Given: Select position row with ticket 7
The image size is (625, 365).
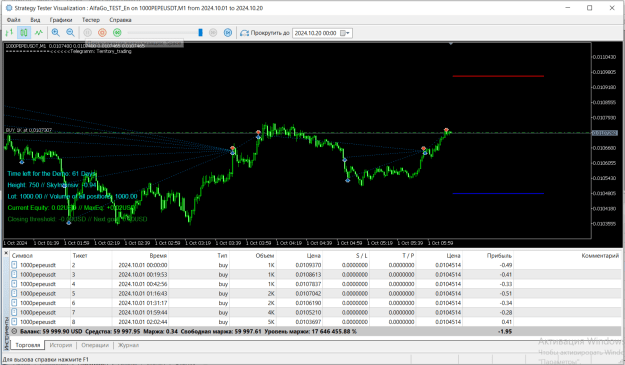Looking at the screenshot, I should [x=315, y=312].
